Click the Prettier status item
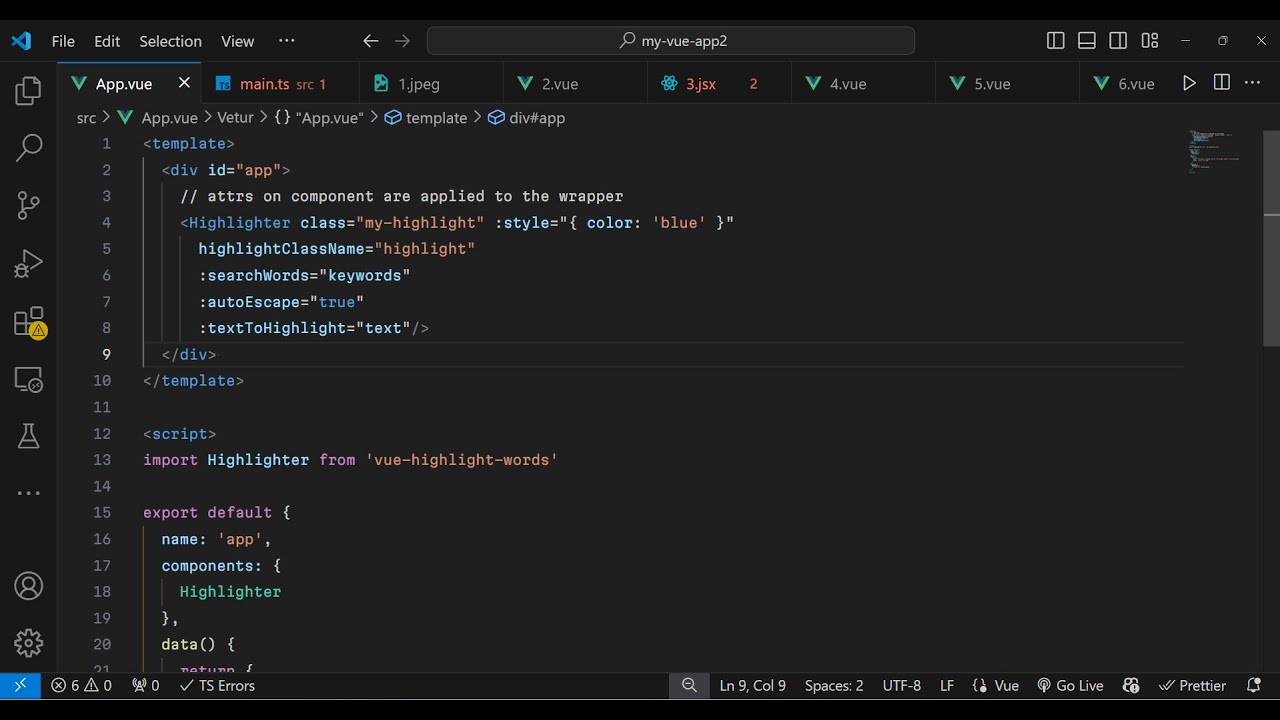The height and width of the screenshot is (720, 1280). pos(1192,685)
